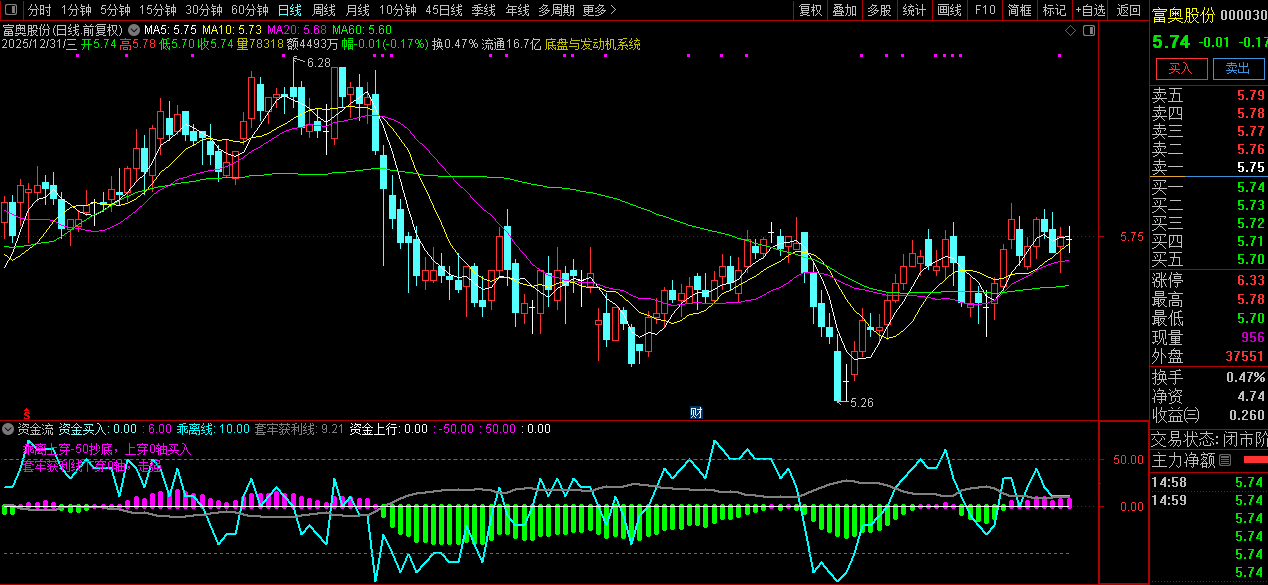This screenshot has width=1268, height=585.
Task: Open the F10 company info
Action: tap(985, 10)
